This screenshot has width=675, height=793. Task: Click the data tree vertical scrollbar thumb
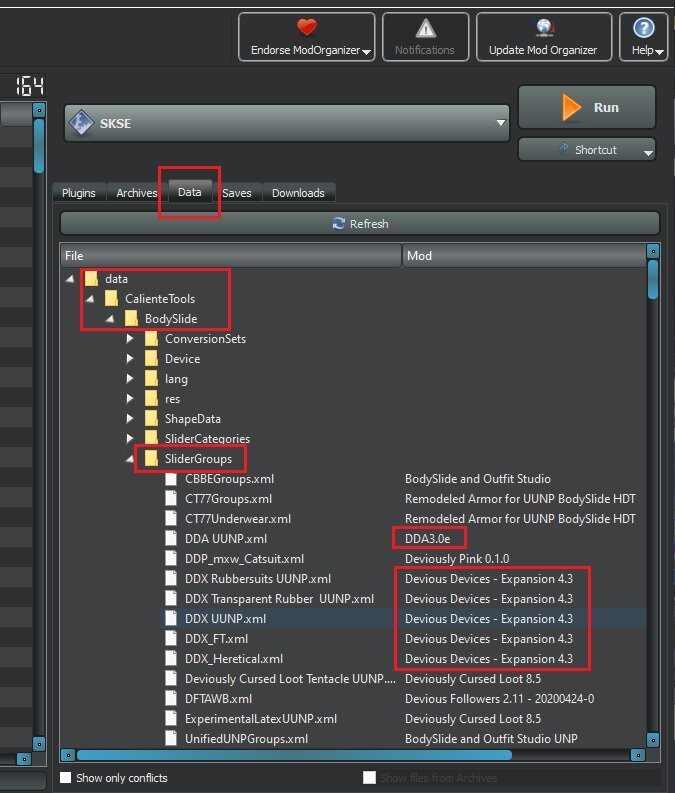coord(653,279)
